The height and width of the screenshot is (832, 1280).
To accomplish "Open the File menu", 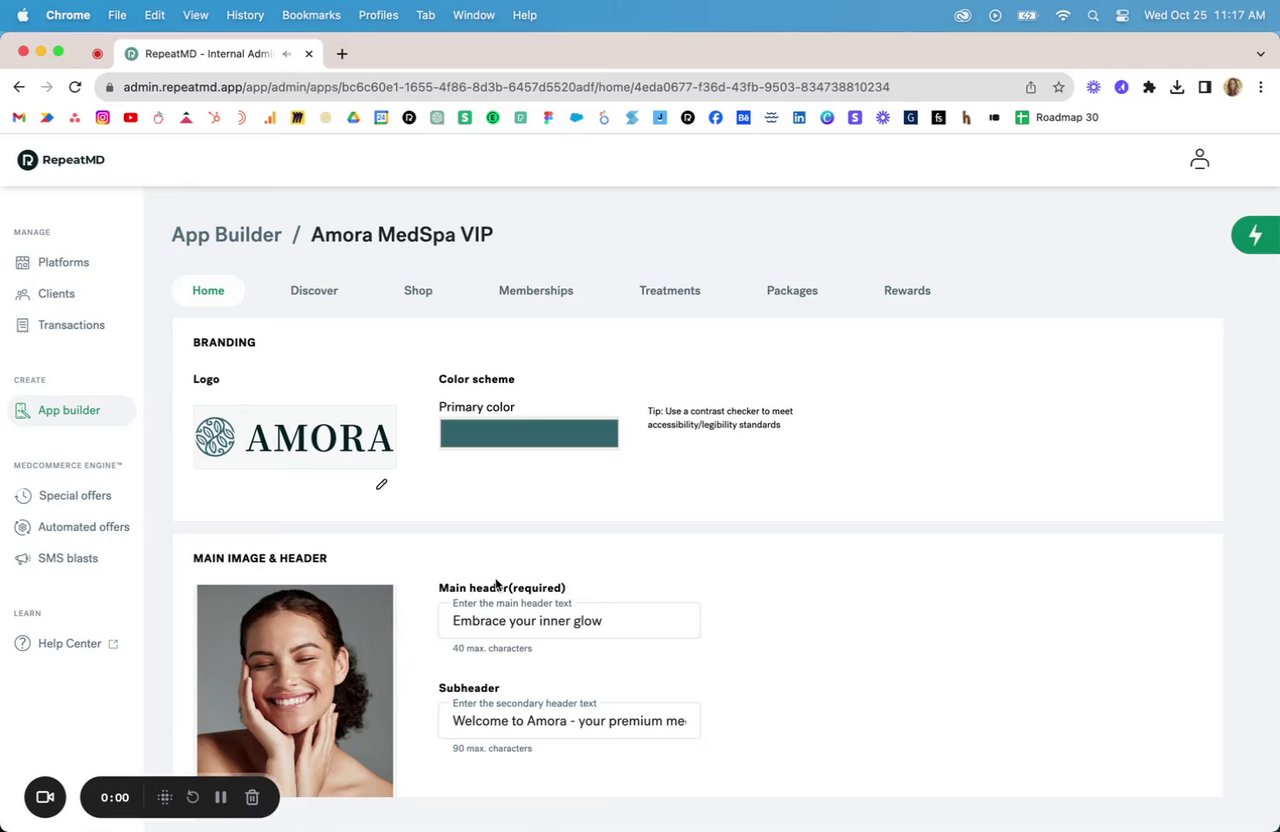I will 117,15.
